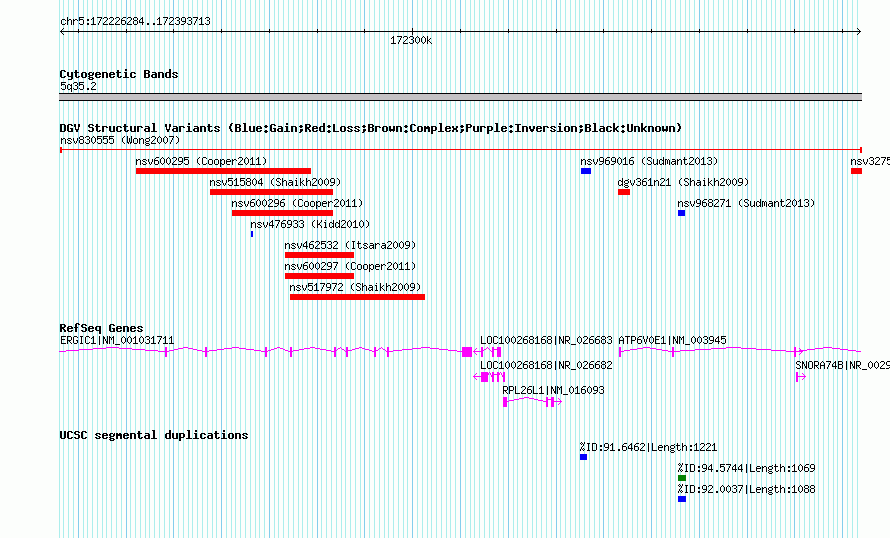The height and width of the screenshot is (538, 890).
Task: Click the RPL26L1 transcript glyph
Action: coord(532,402)
